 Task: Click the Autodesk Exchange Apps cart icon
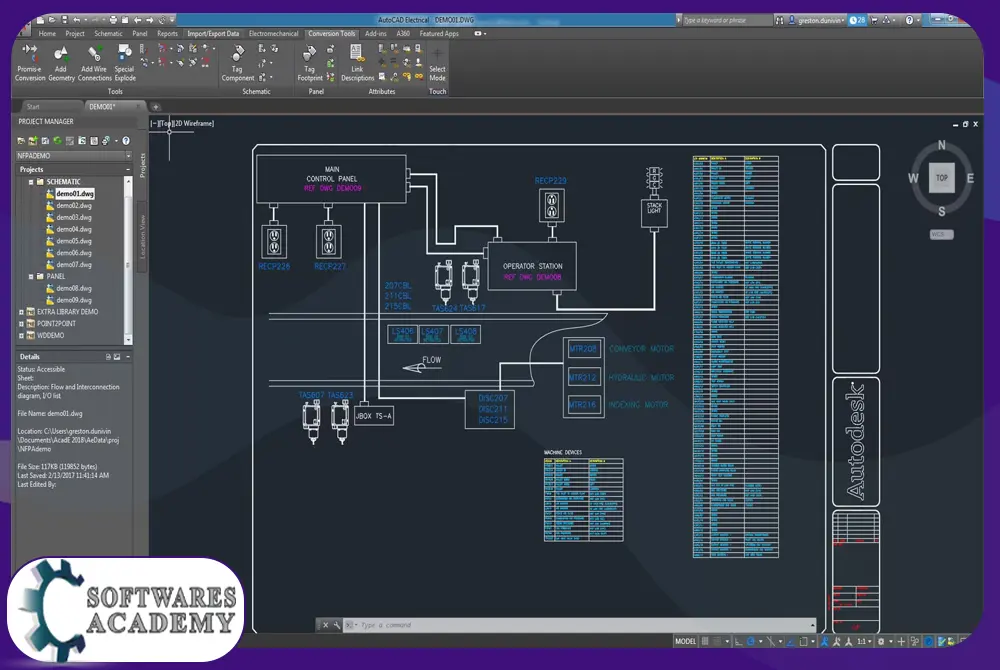pos(874,20)
